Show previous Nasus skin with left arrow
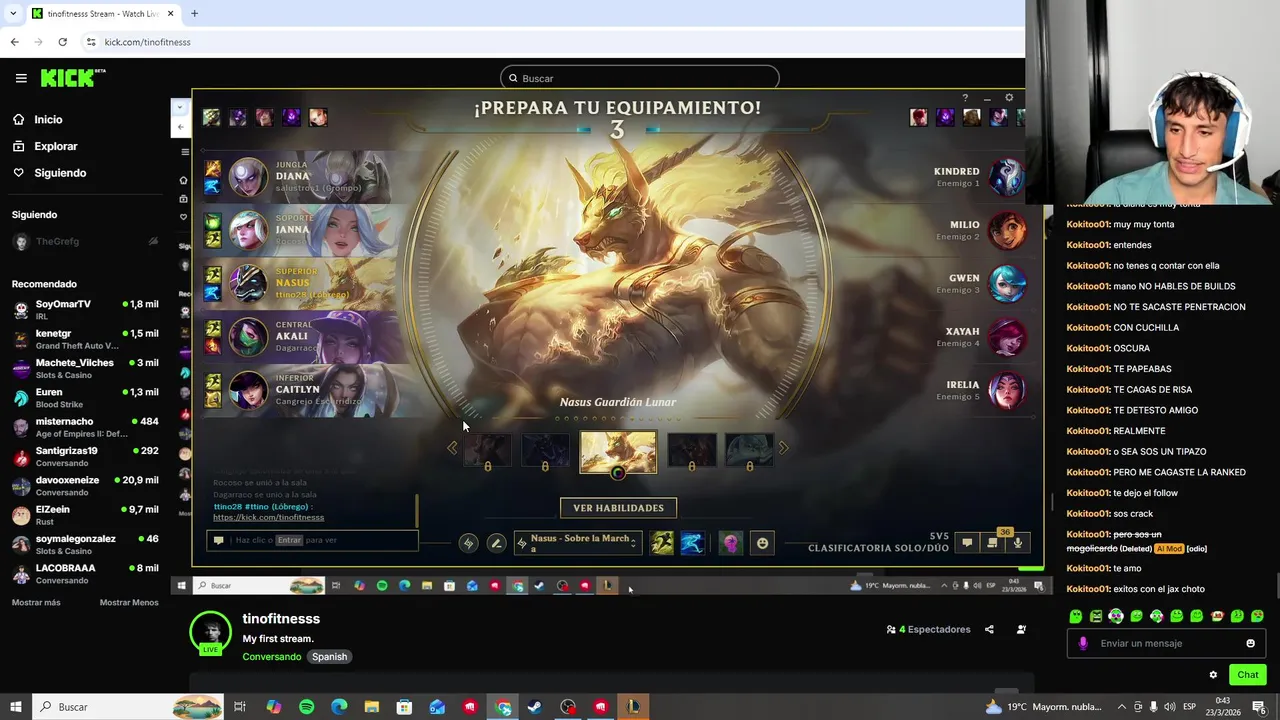 [452, 448]
